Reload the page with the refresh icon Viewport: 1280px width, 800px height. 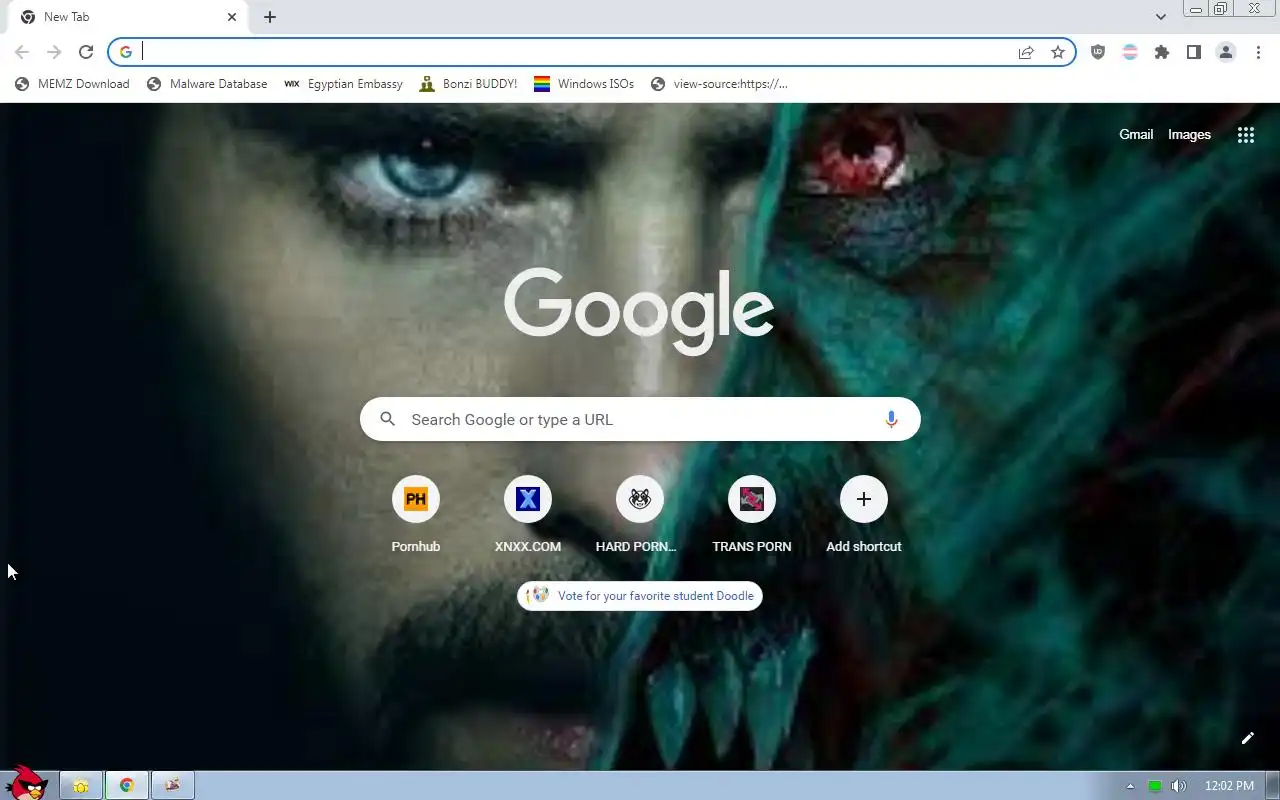(x=86, y=52)
